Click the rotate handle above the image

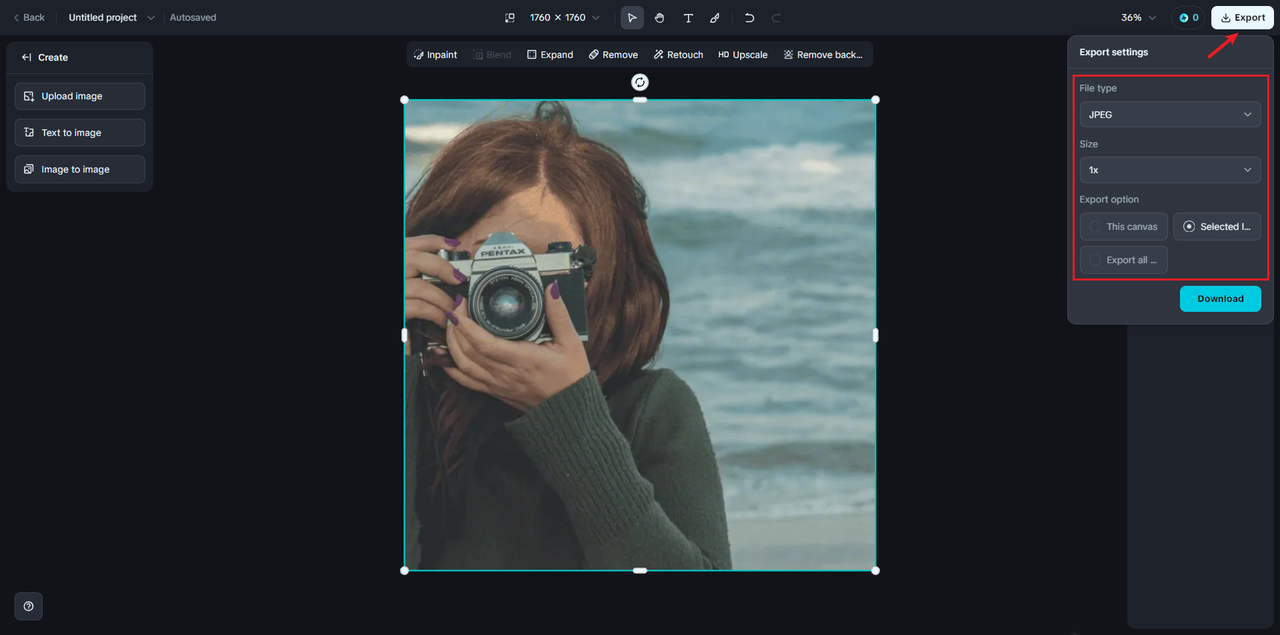tap(640, 82)
